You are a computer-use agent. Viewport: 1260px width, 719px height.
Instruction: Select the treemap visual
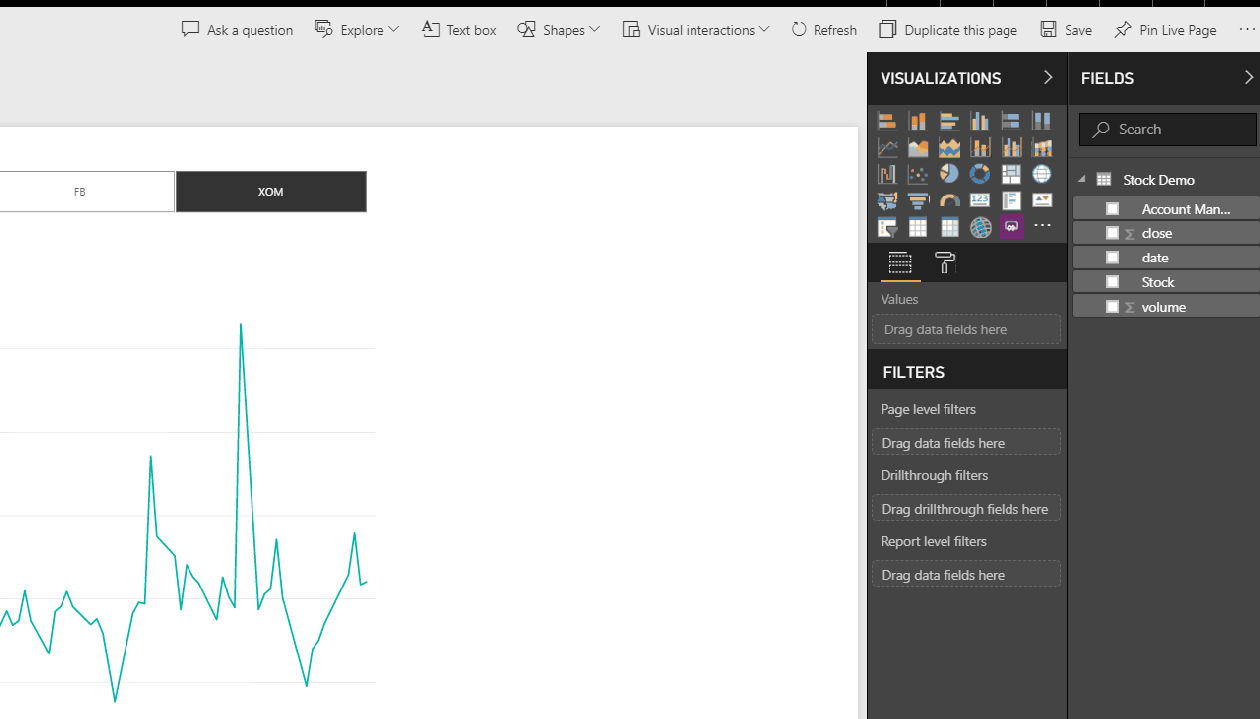tap(1011, 174)
